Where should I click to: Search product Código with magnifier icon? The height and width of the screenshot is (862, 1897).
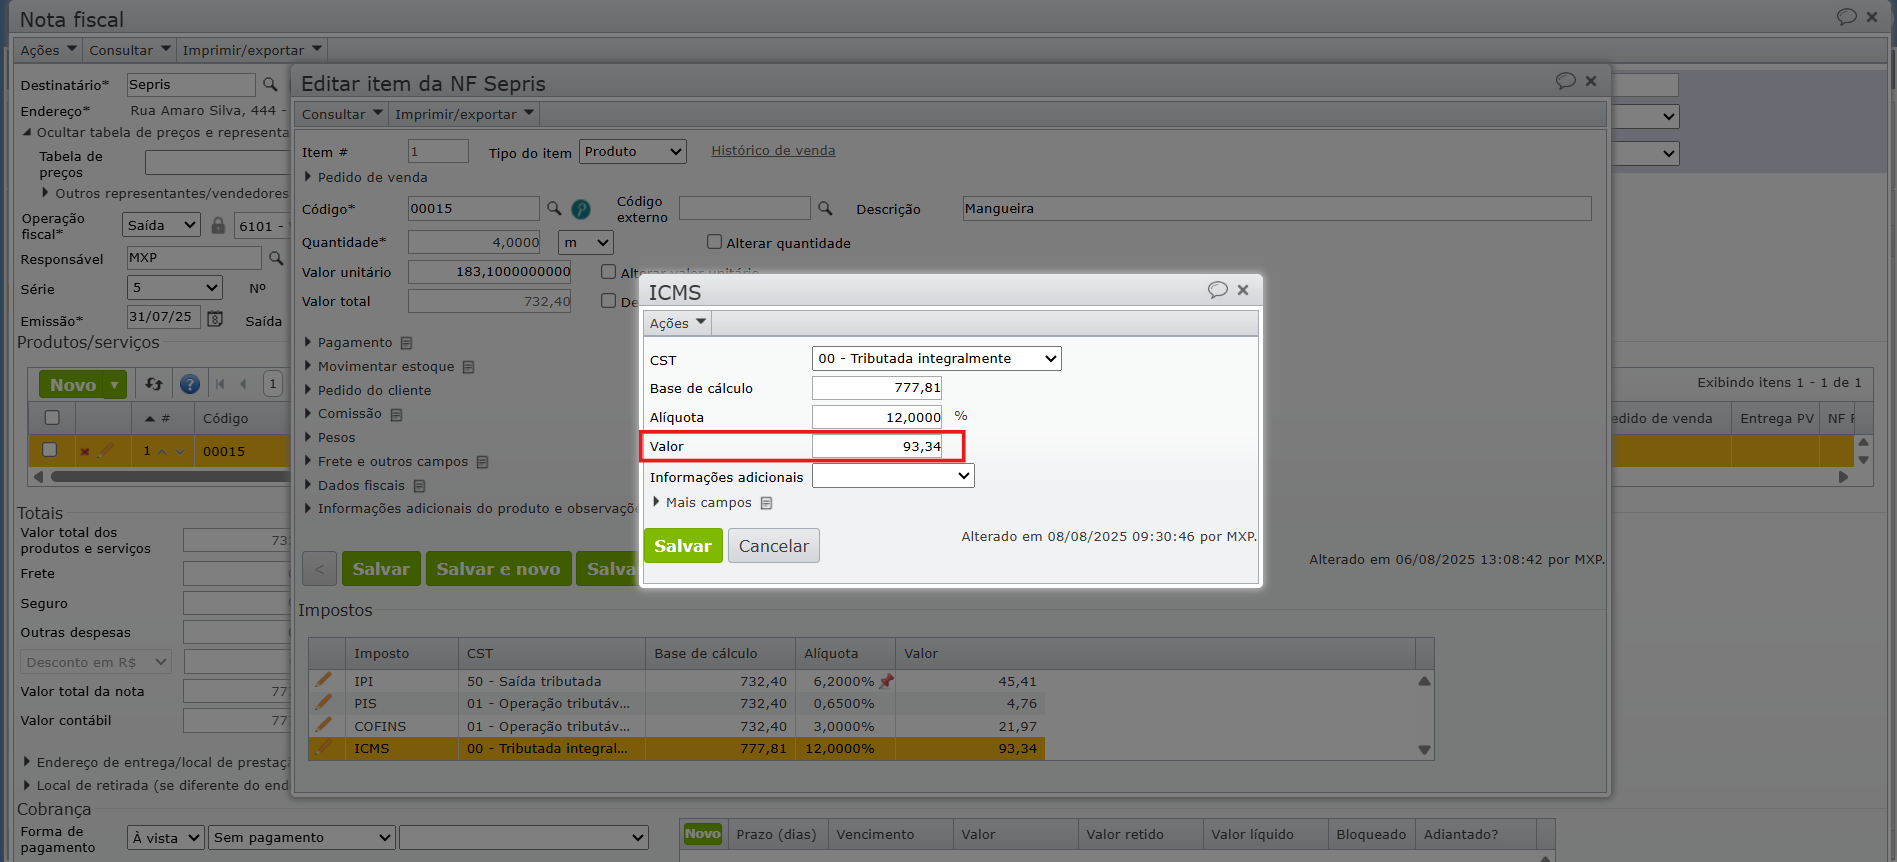click(x=554, y=208)
